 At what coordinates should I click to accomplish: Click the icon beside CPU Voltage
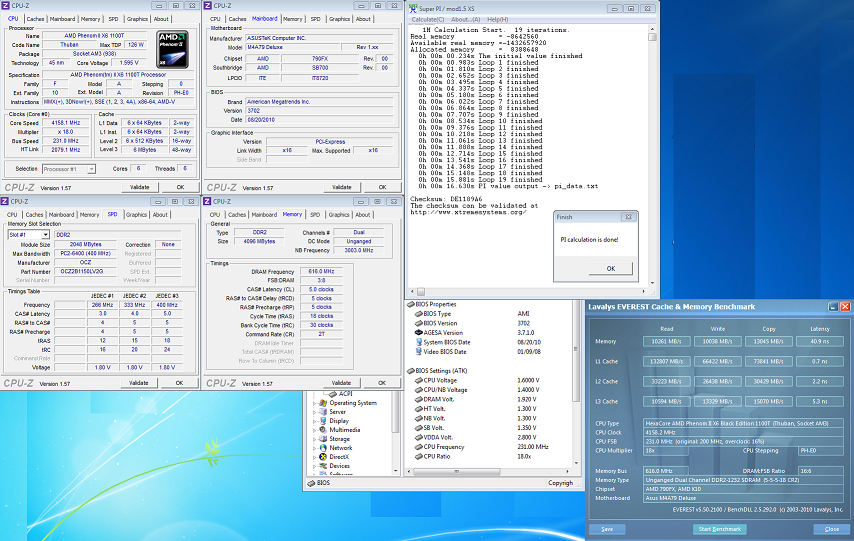pyautogui.click(x=419, y=380)
